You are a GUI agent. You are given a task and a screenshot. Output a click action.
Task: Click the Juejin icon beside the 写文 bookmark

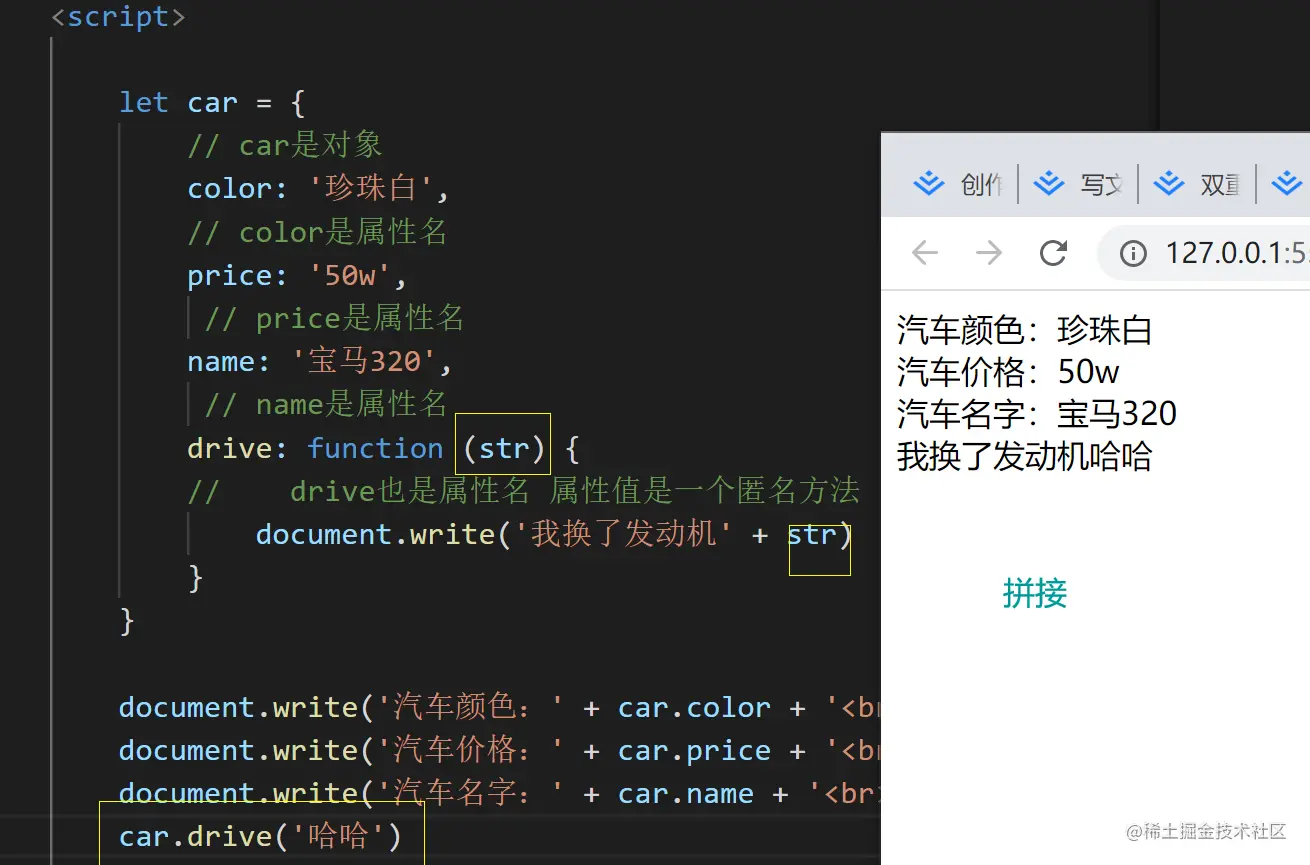[1048, 183]
